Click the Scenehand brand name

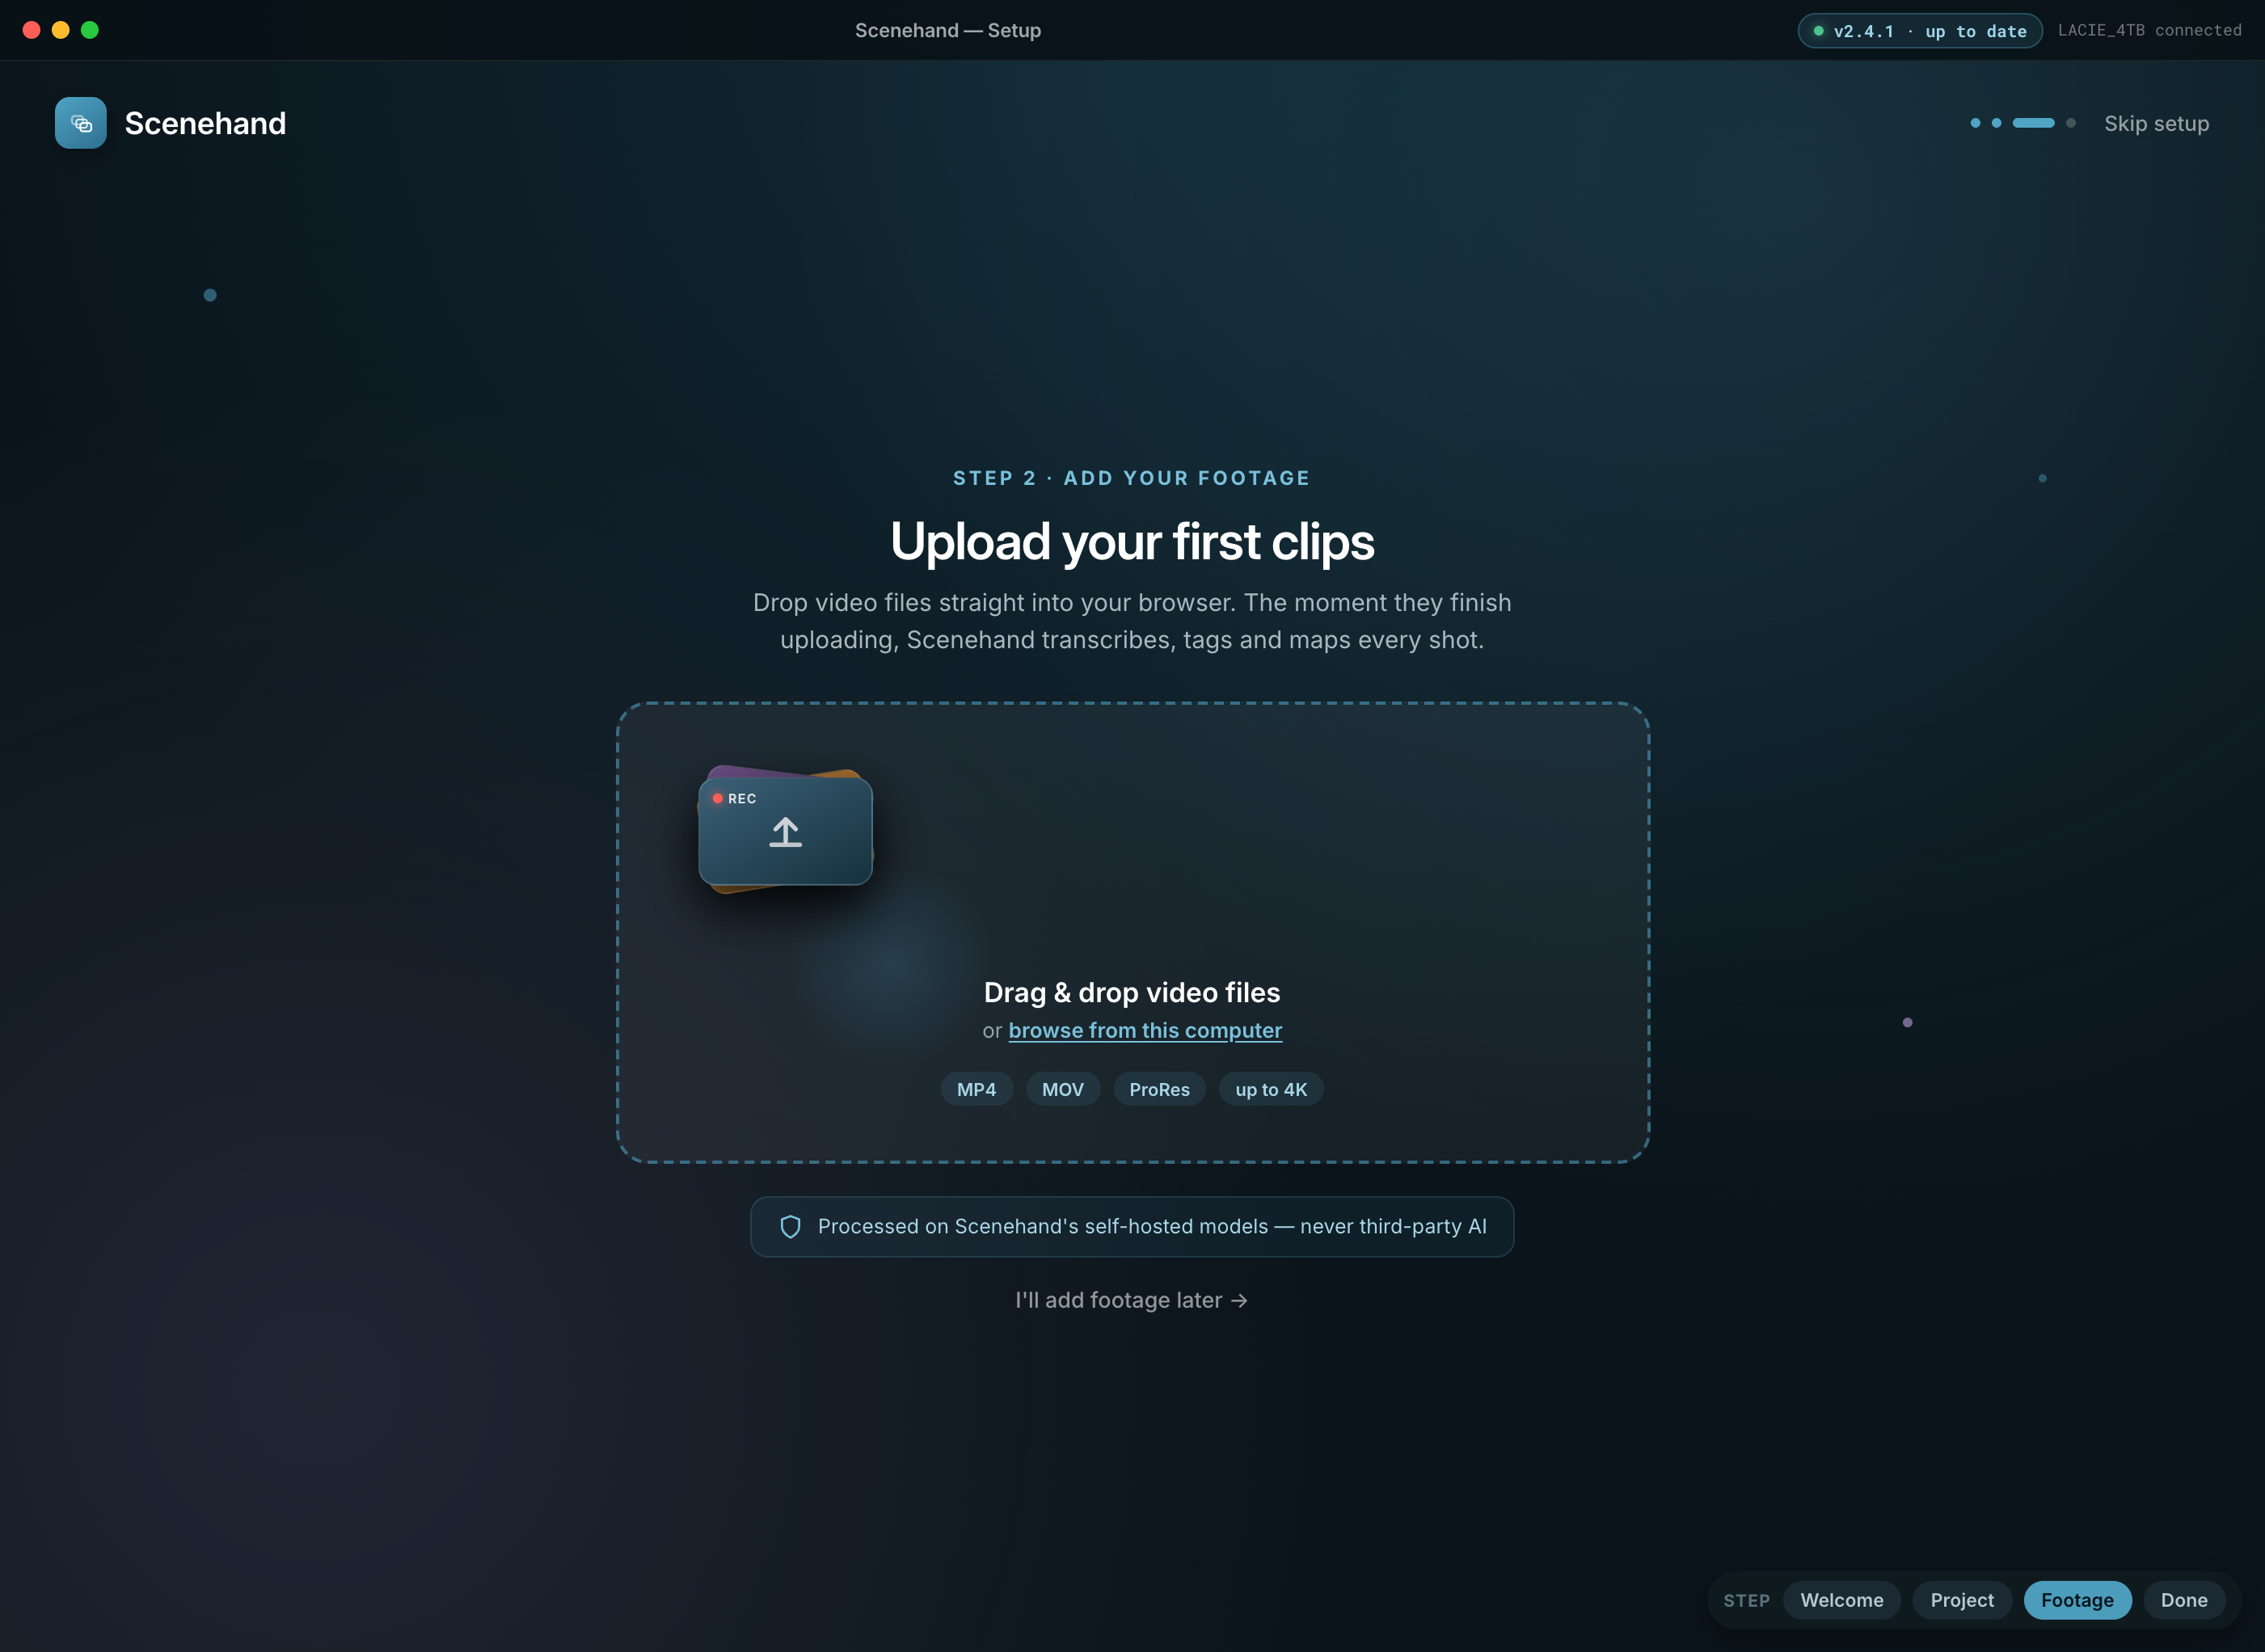click(205, 123)
